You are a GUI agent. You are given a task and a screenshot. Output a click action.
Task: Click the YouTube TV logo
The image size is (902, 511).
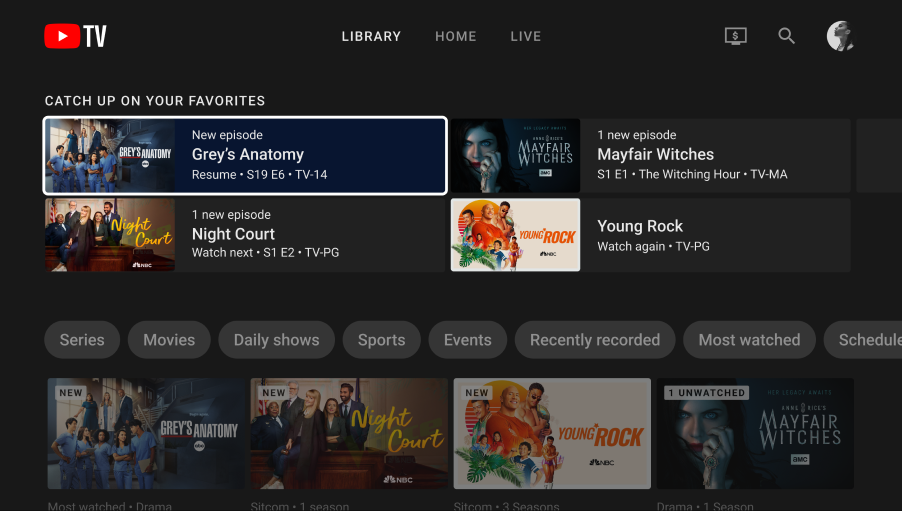click(x=75, y=36)
